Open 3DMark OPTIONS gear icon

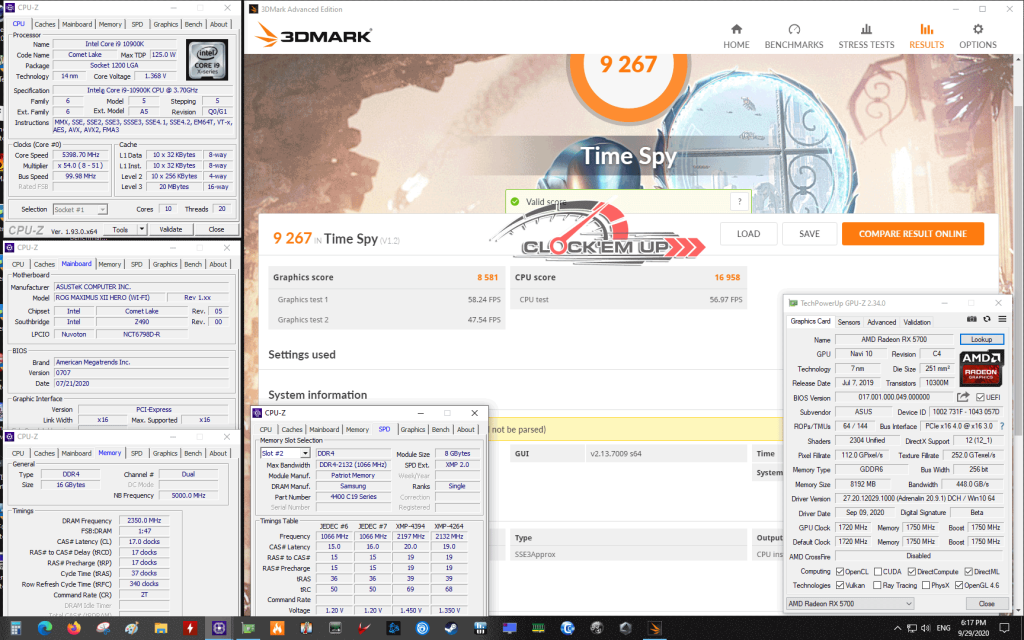coord(978,31)
